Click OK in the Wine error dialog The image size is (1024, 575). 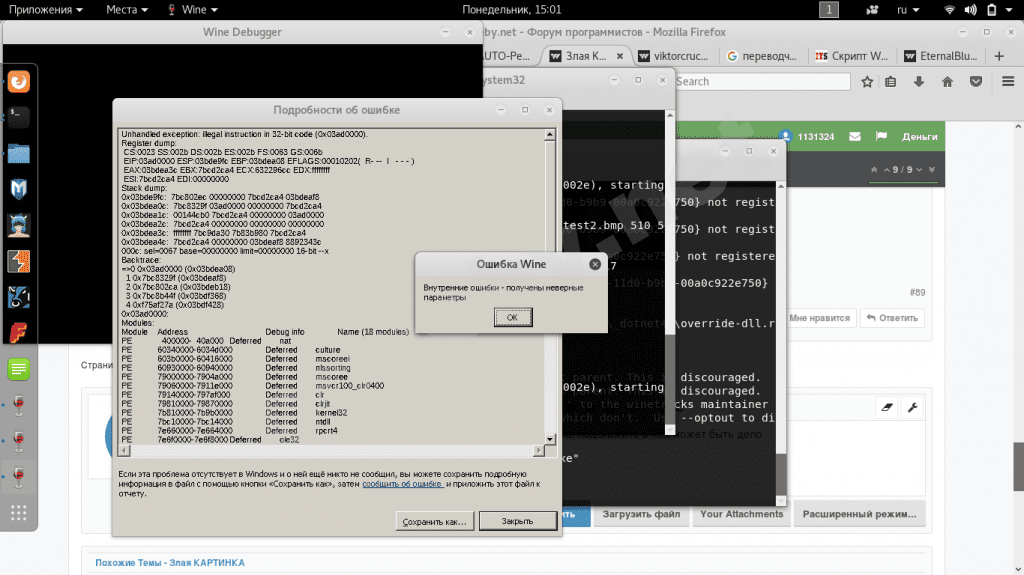(x=512, y=317)
